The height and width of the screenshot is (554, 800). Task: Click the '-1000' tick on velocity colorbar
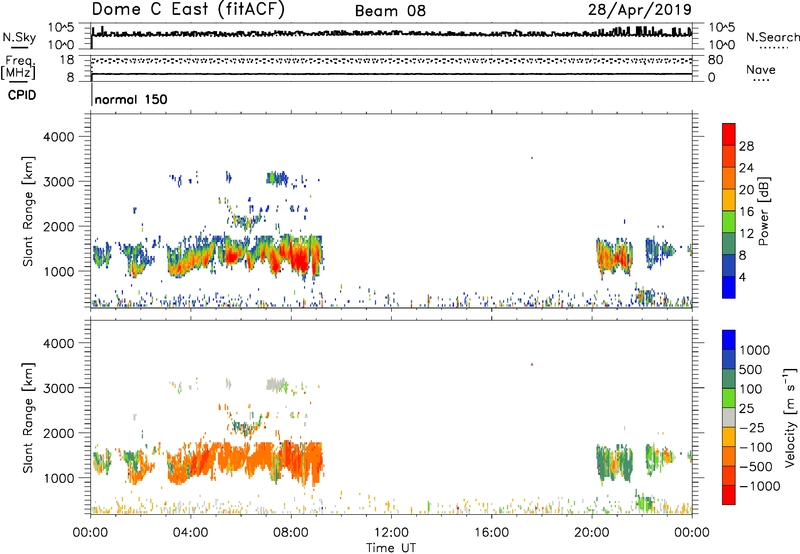click(x=759, y=486)
